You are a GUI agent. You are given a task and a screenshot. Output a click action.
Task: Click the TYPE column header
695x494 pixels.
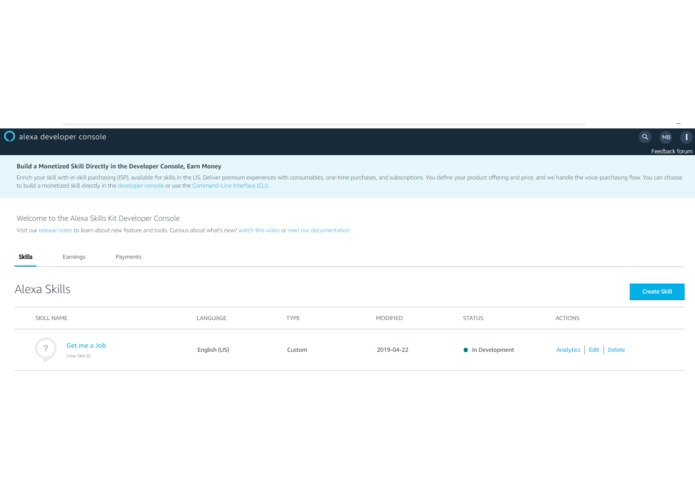pyautogui.click(x=293, y=318)
